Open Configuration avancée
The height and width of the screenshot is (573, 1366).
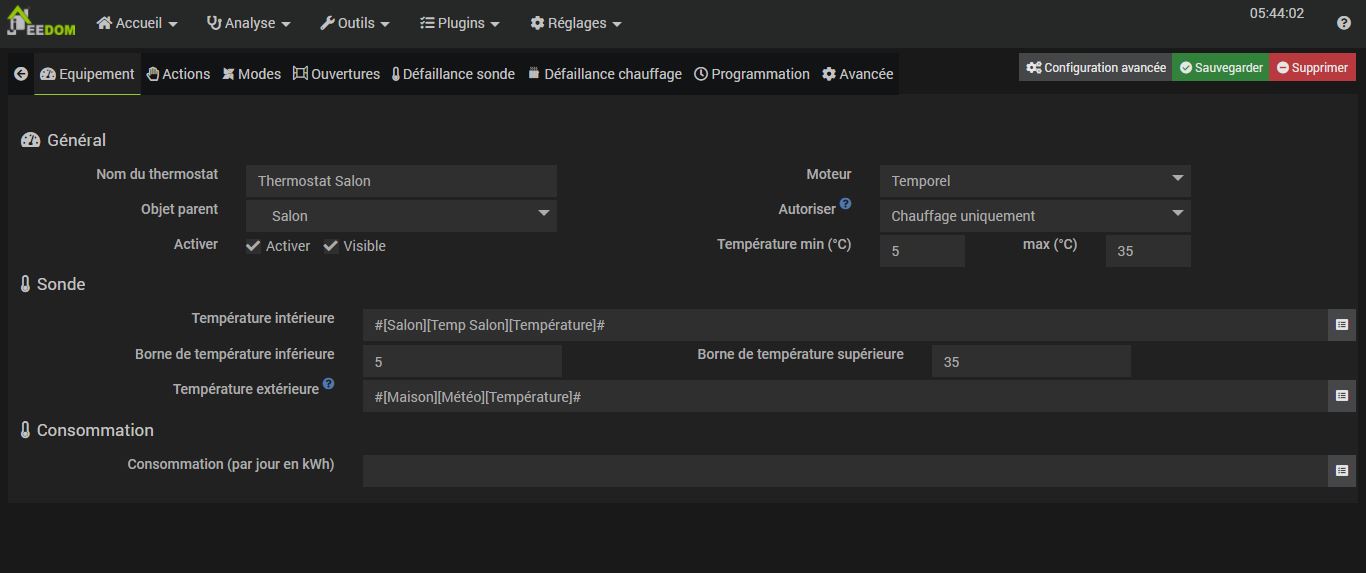[x=1095, y=68]
